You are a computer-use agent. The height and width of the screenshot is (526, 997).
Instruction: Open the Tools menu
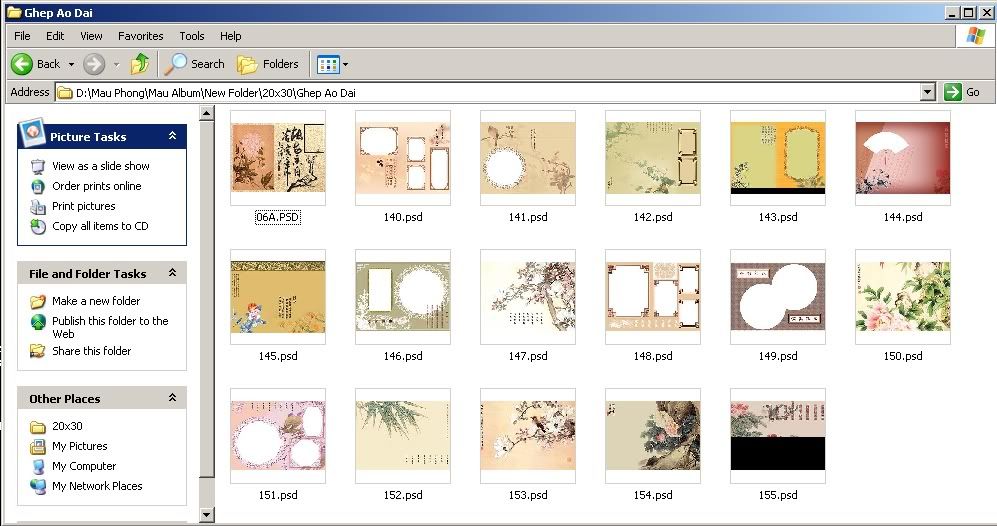pos(191,36)
